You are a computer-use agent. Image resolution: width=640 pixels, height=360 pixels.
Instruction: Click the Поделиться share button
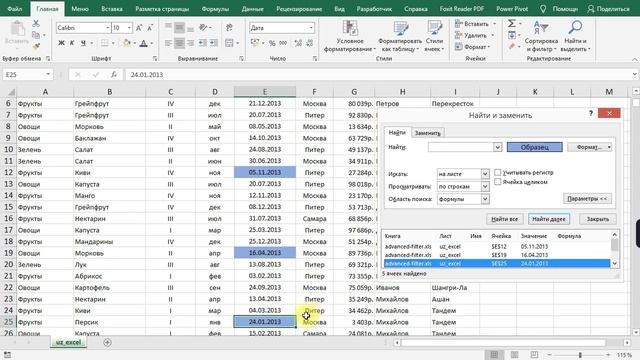coord(608,9)
